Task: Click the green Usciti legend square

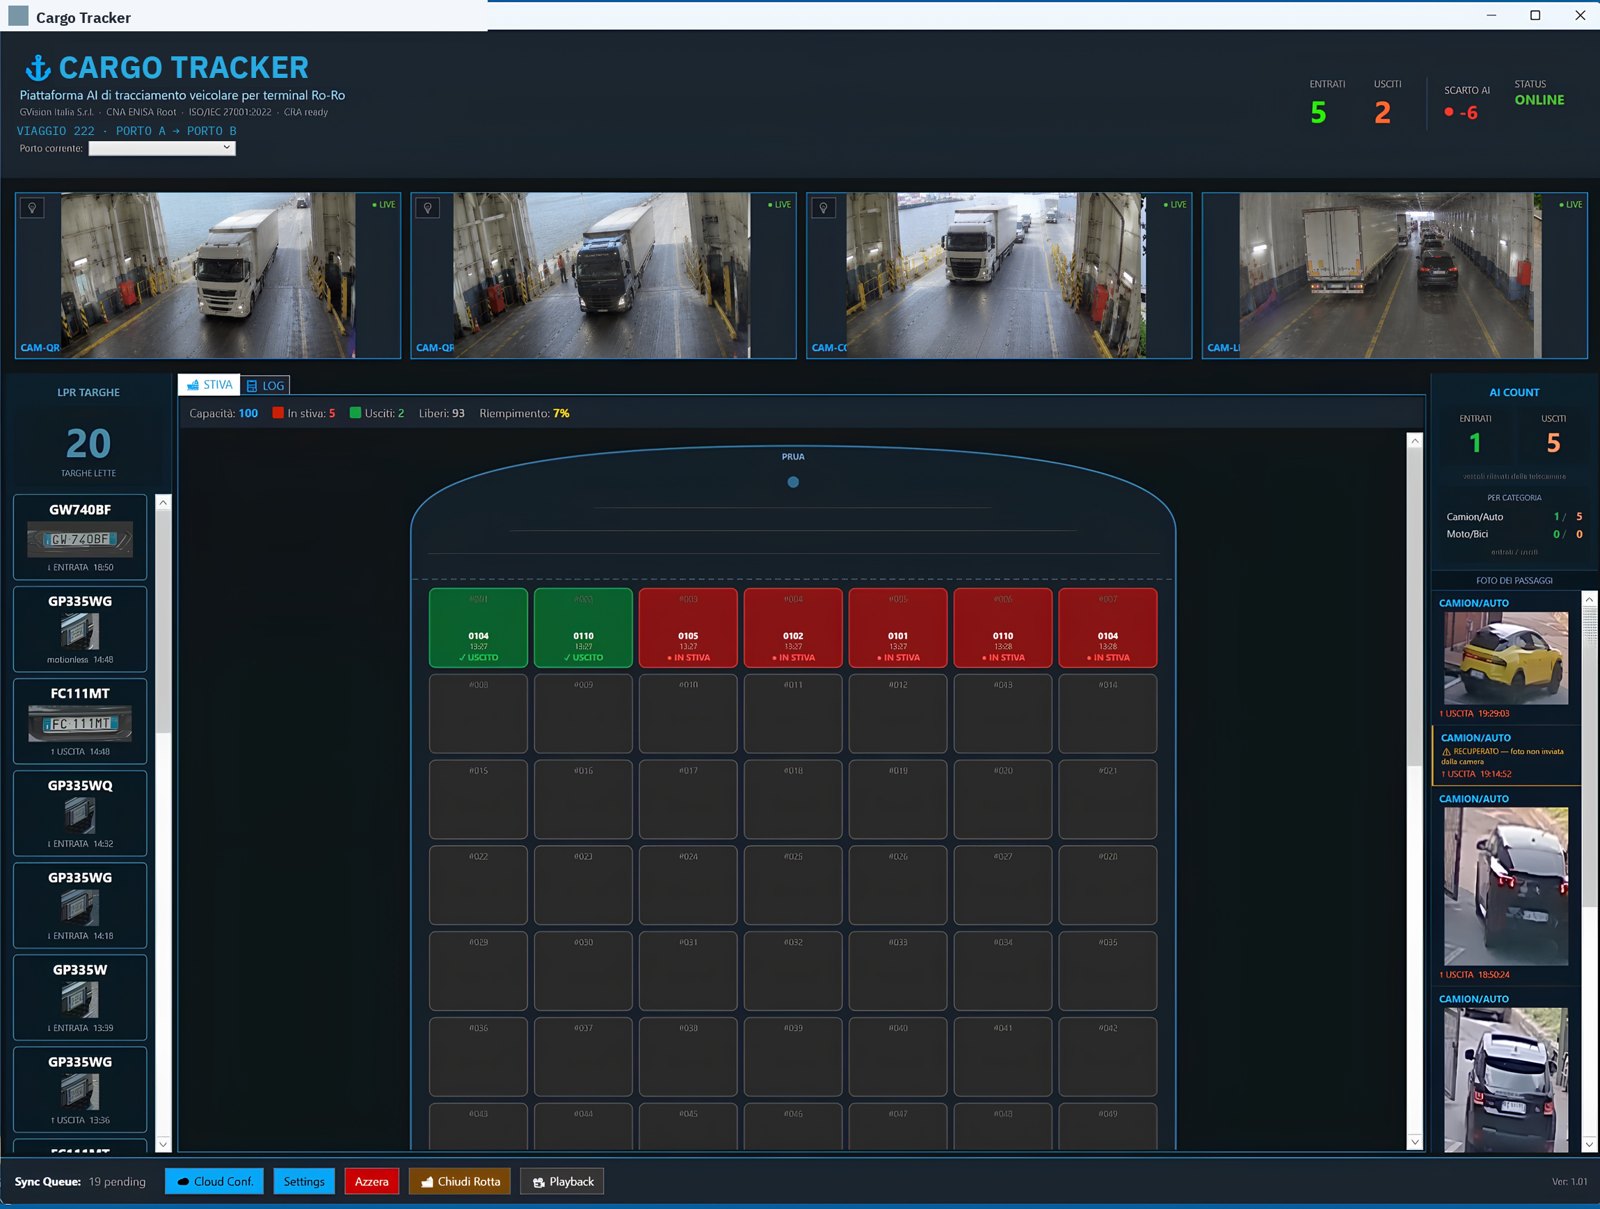Action: click(355, 413)
